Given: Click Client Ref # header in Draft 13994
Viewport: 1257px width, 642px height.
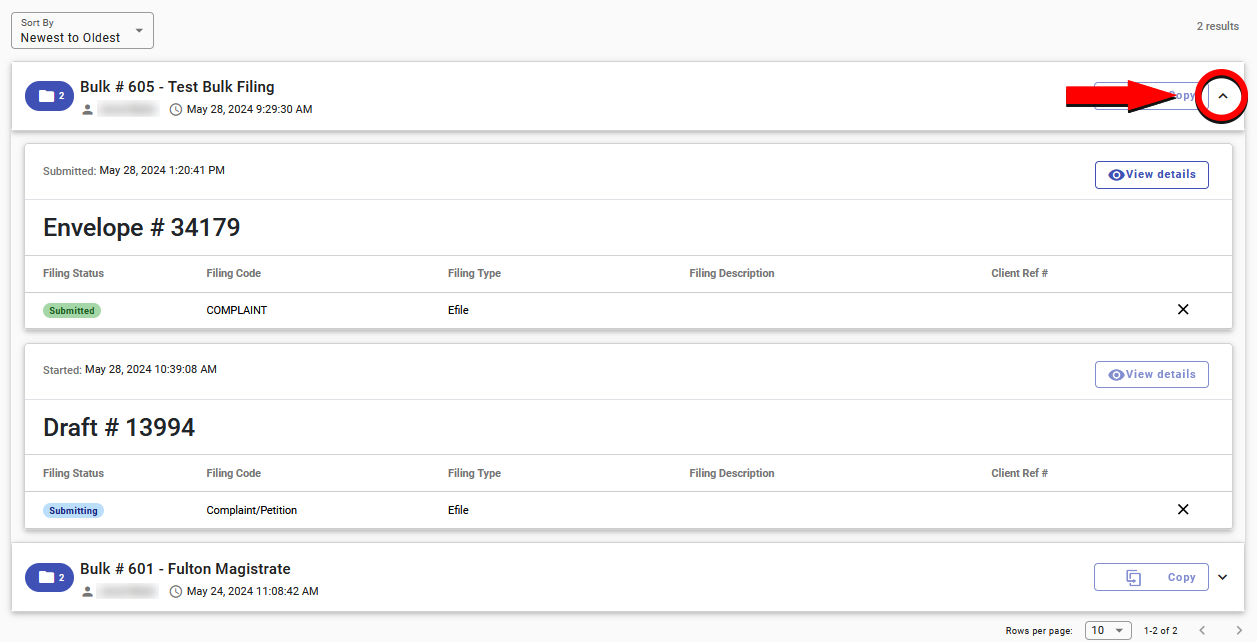Looking at the screenshot, I should coord(1020,473).
